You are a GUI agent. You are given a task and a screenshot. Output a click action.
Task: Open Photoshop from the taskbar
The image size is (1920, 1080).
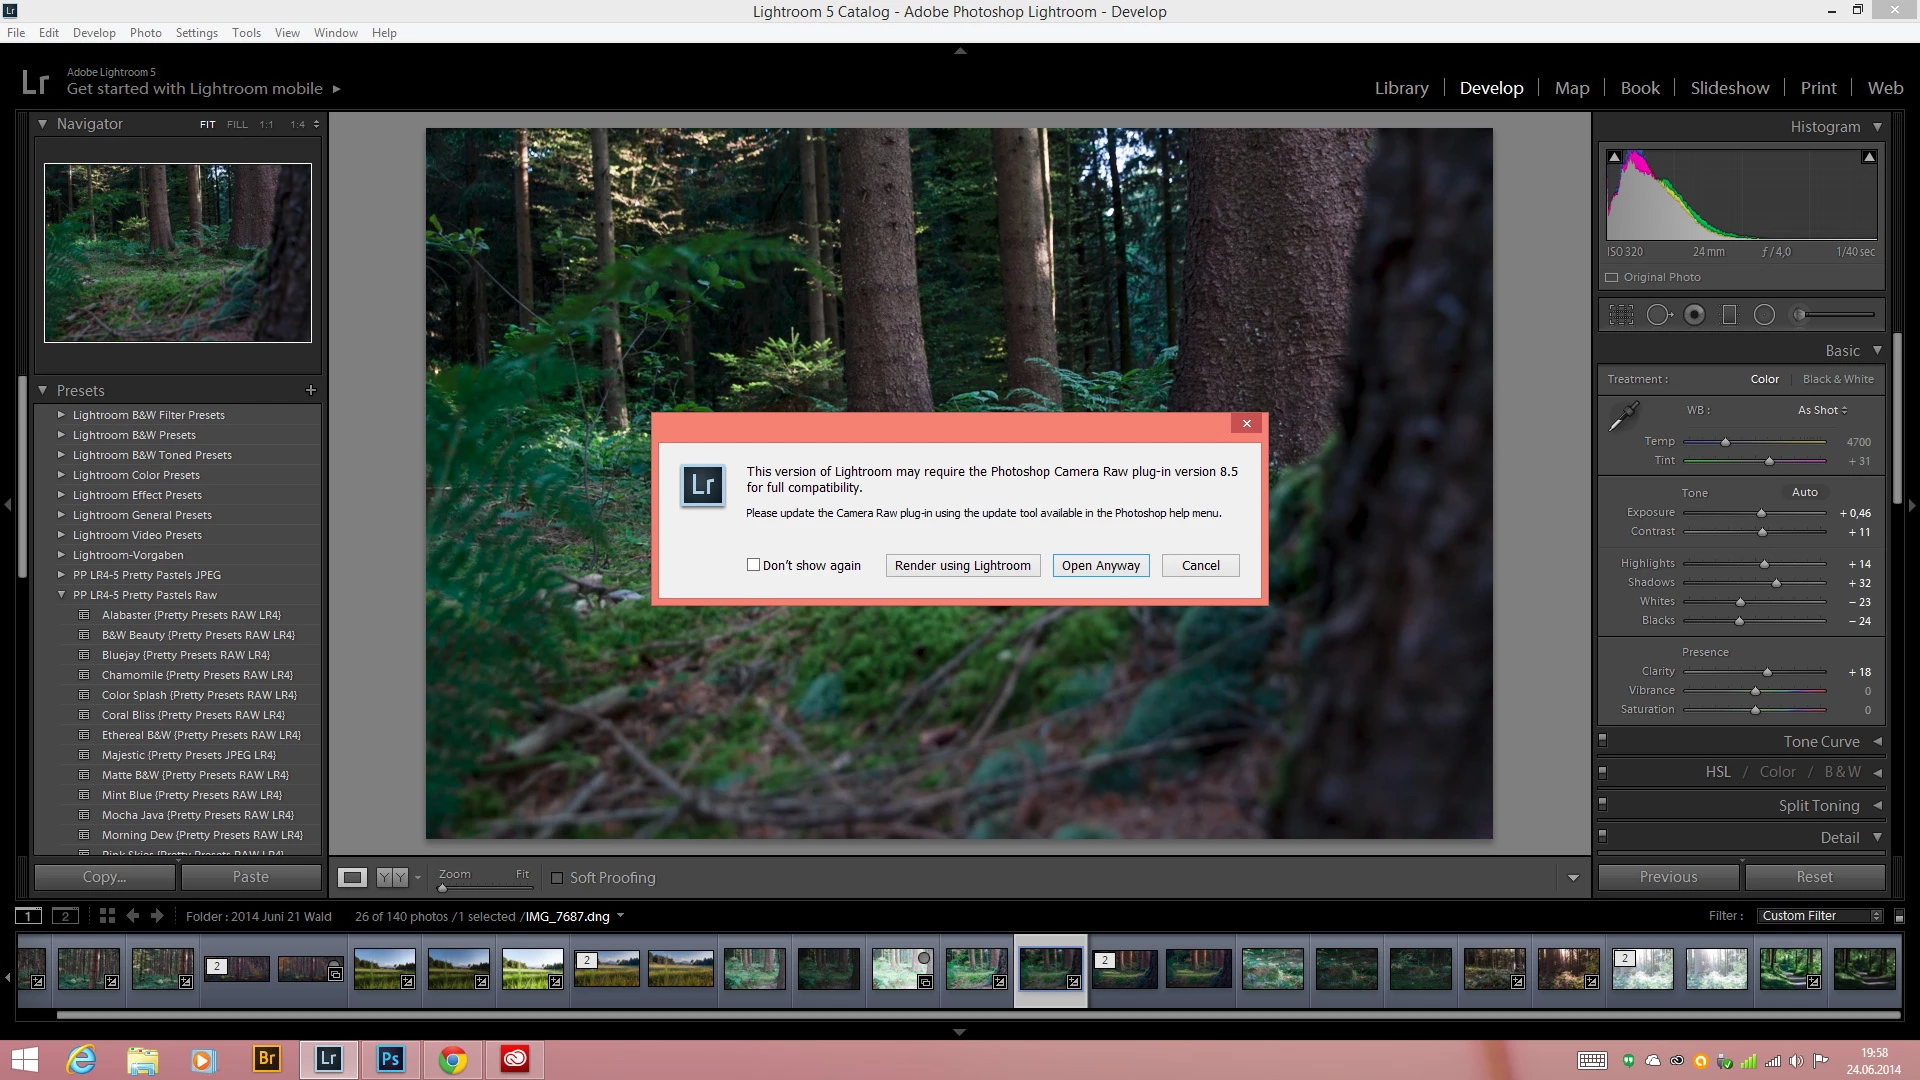(390, 1059)
